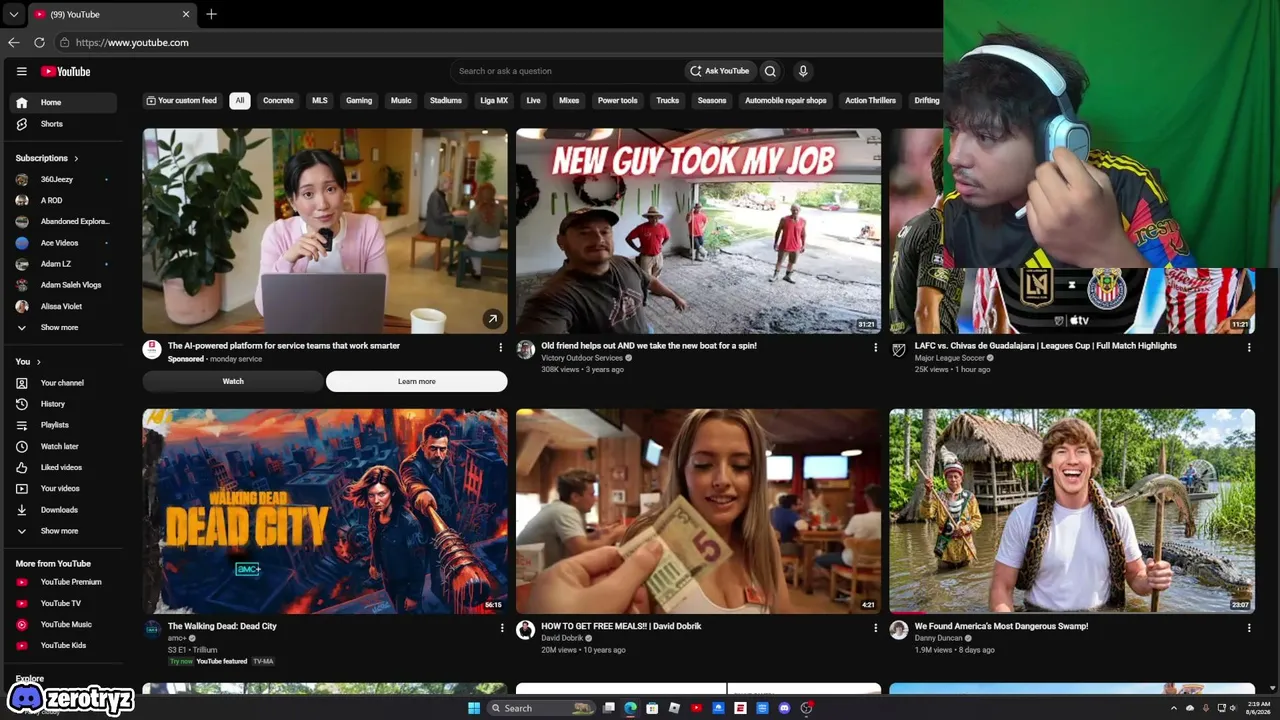
Task: Go back in the browser
Action: [x=13, y=42]
